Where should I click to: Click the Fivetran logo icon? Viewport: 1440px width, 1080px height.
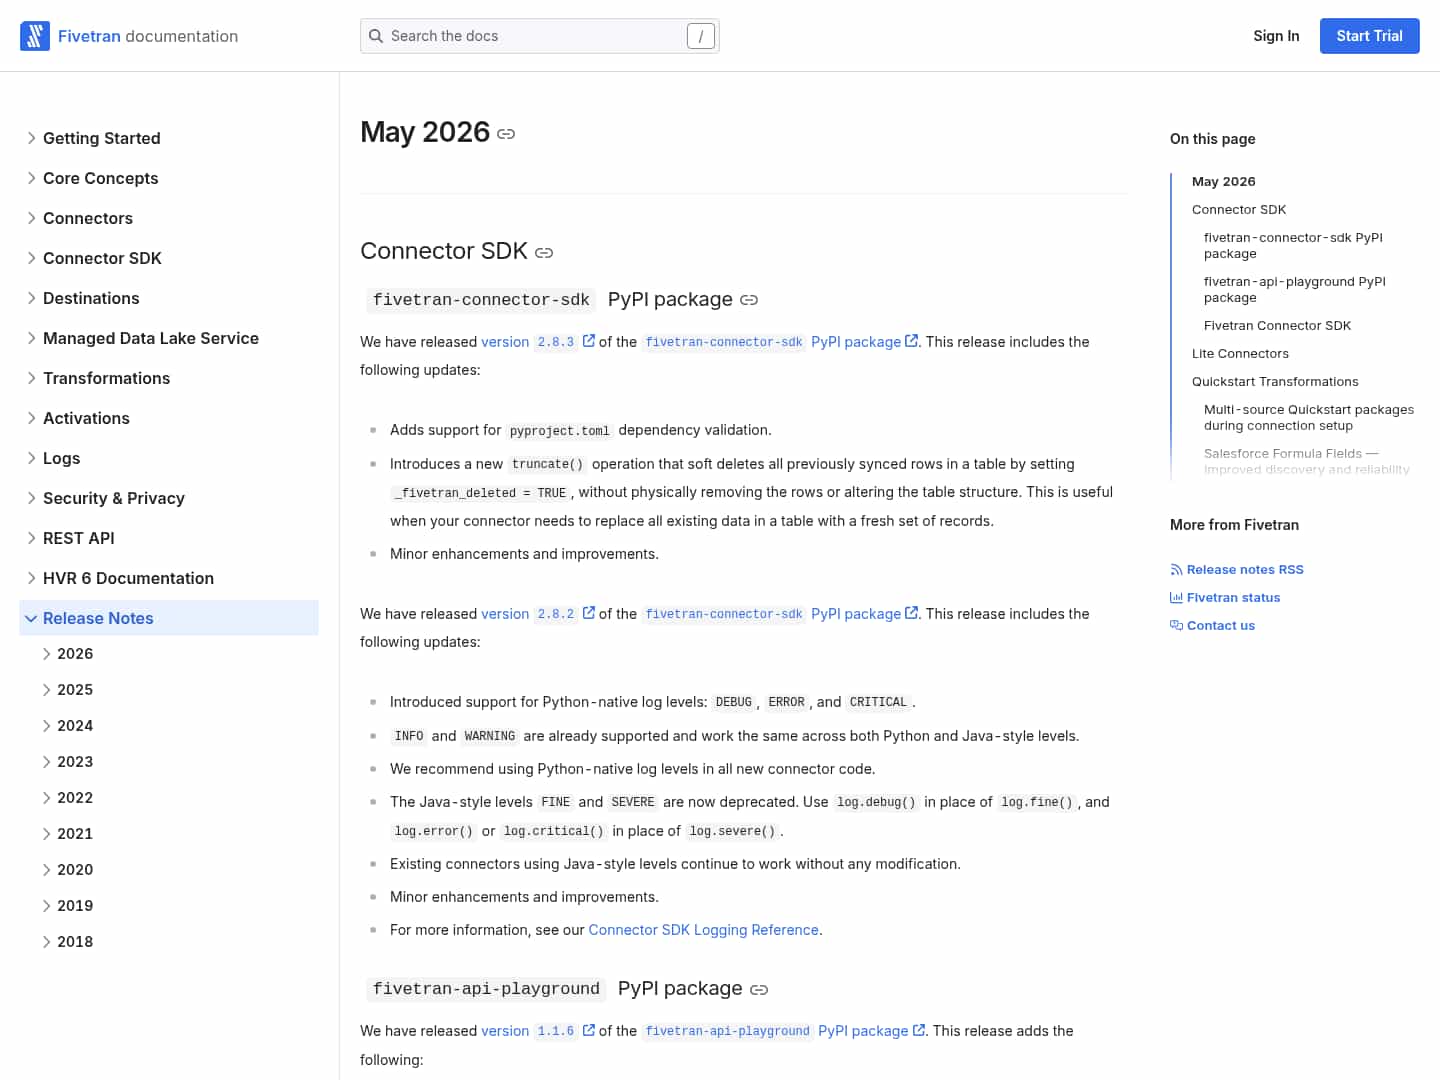tap(35, 36)
